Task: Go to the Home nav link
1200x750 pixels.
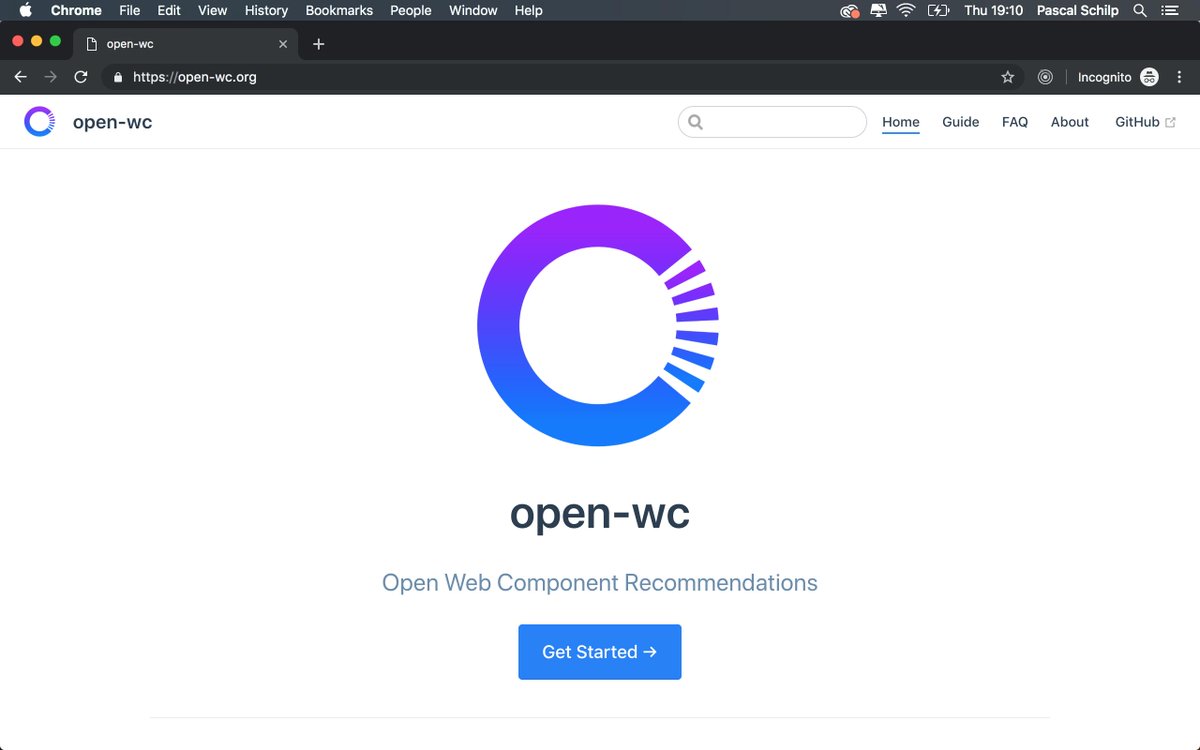Action: (x=901, y=122)
